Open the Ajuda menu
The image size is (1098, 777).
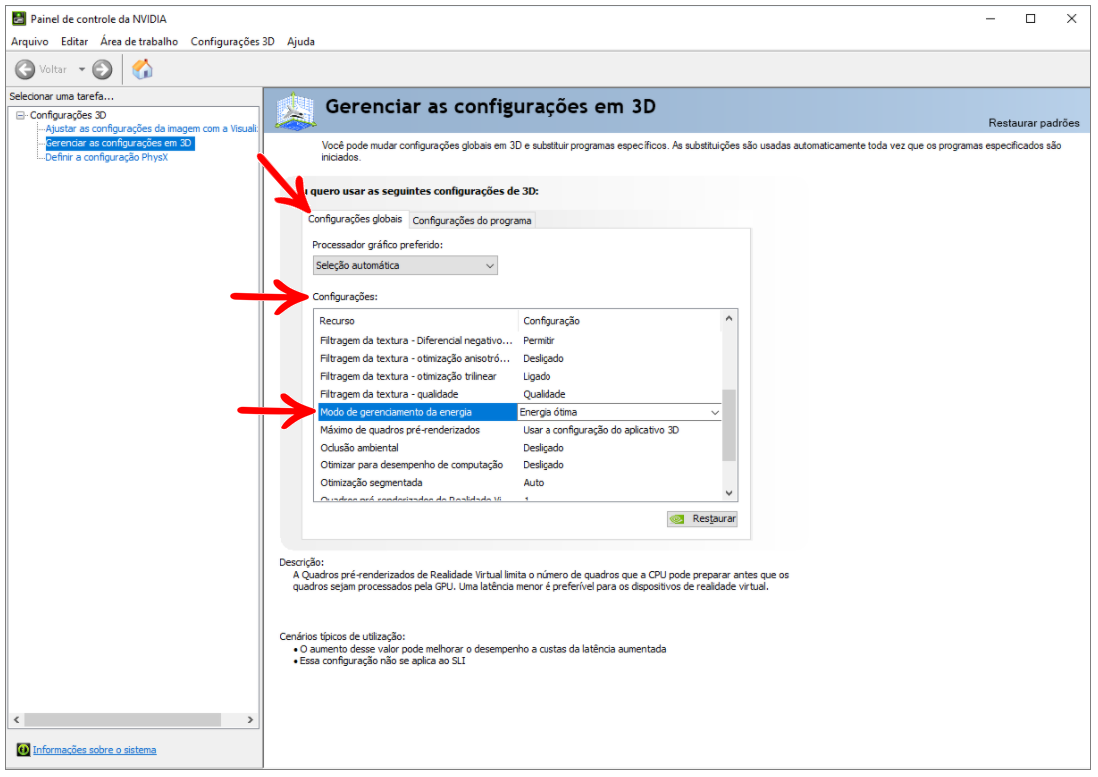pos(300,41)
